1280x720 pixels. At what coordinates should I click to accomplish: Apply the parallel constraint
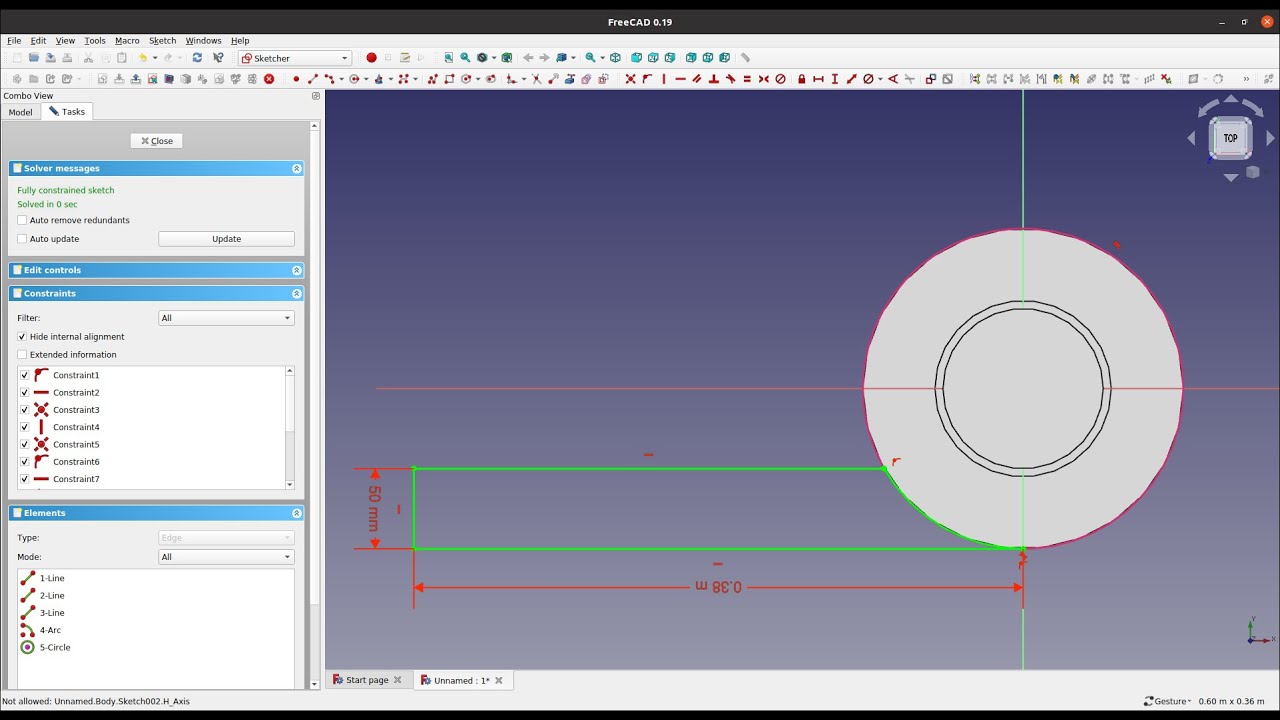[x=697, y=79]
